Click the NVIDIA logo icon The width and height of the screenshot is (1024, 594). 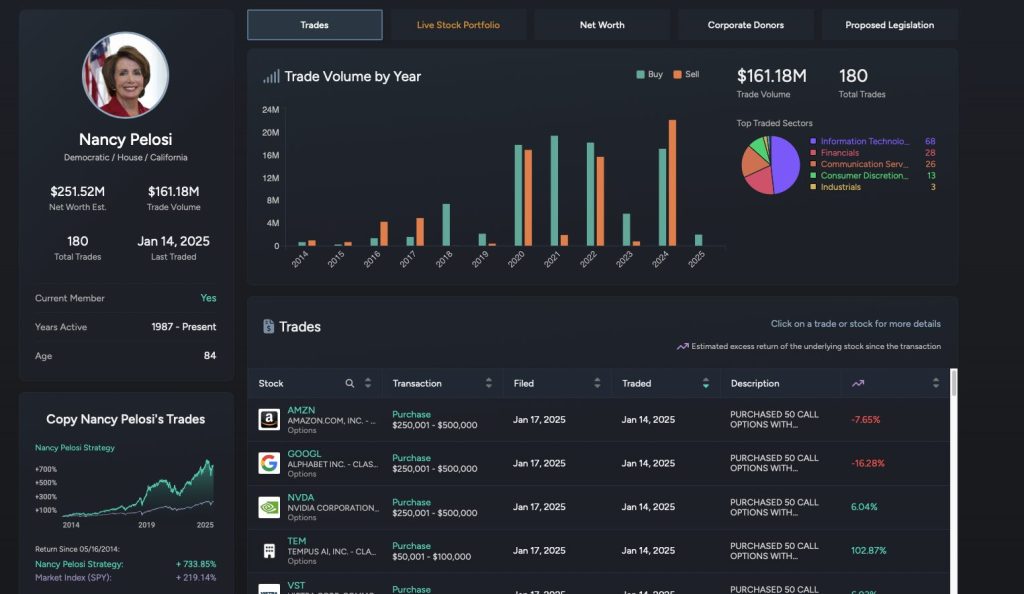click(269, 507)
